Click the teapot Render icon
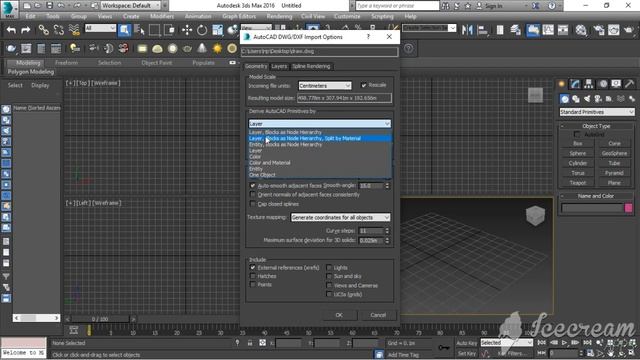The height and width of the screenshot is (360, 640). (629, 30)
